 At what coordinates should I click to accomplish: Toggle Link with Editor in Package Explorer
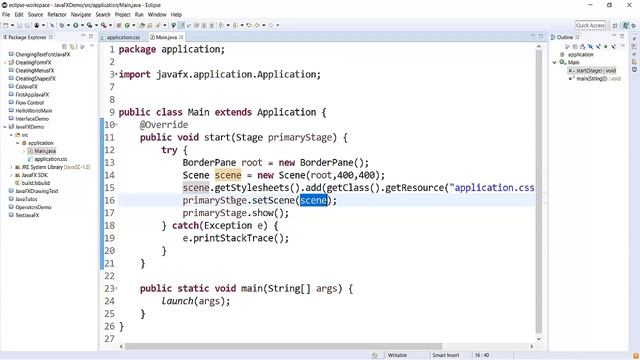click(x=73, y=47)
